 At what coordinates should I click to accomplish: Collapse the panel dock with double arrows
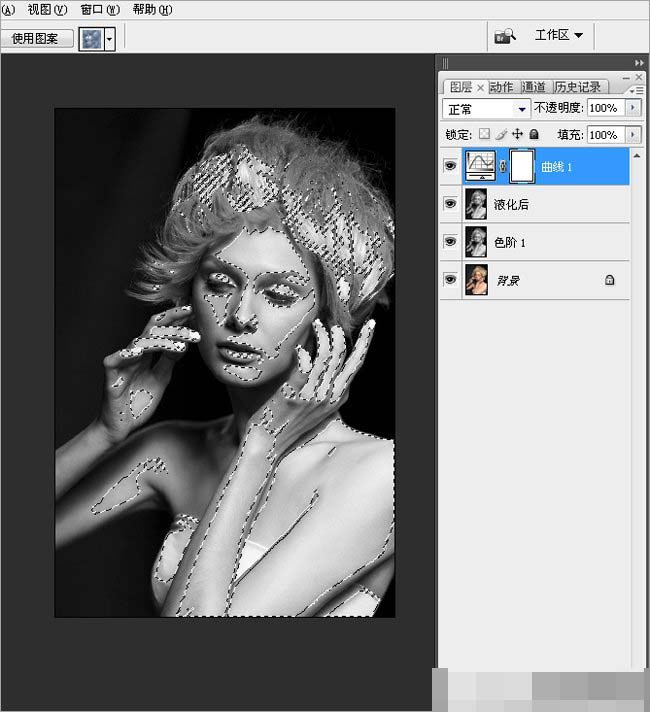pyautogui.click(x=640, y=62)
